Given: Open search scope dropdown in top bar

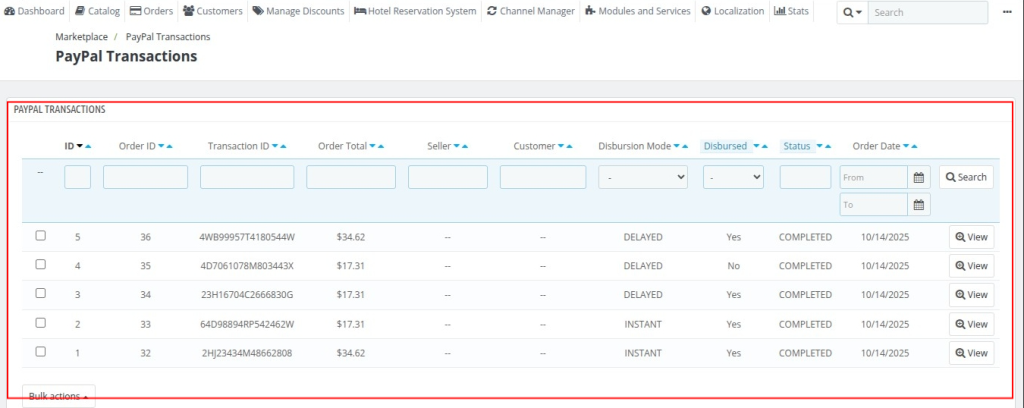Looking at the screenshot, I should (x=852, y=12).
